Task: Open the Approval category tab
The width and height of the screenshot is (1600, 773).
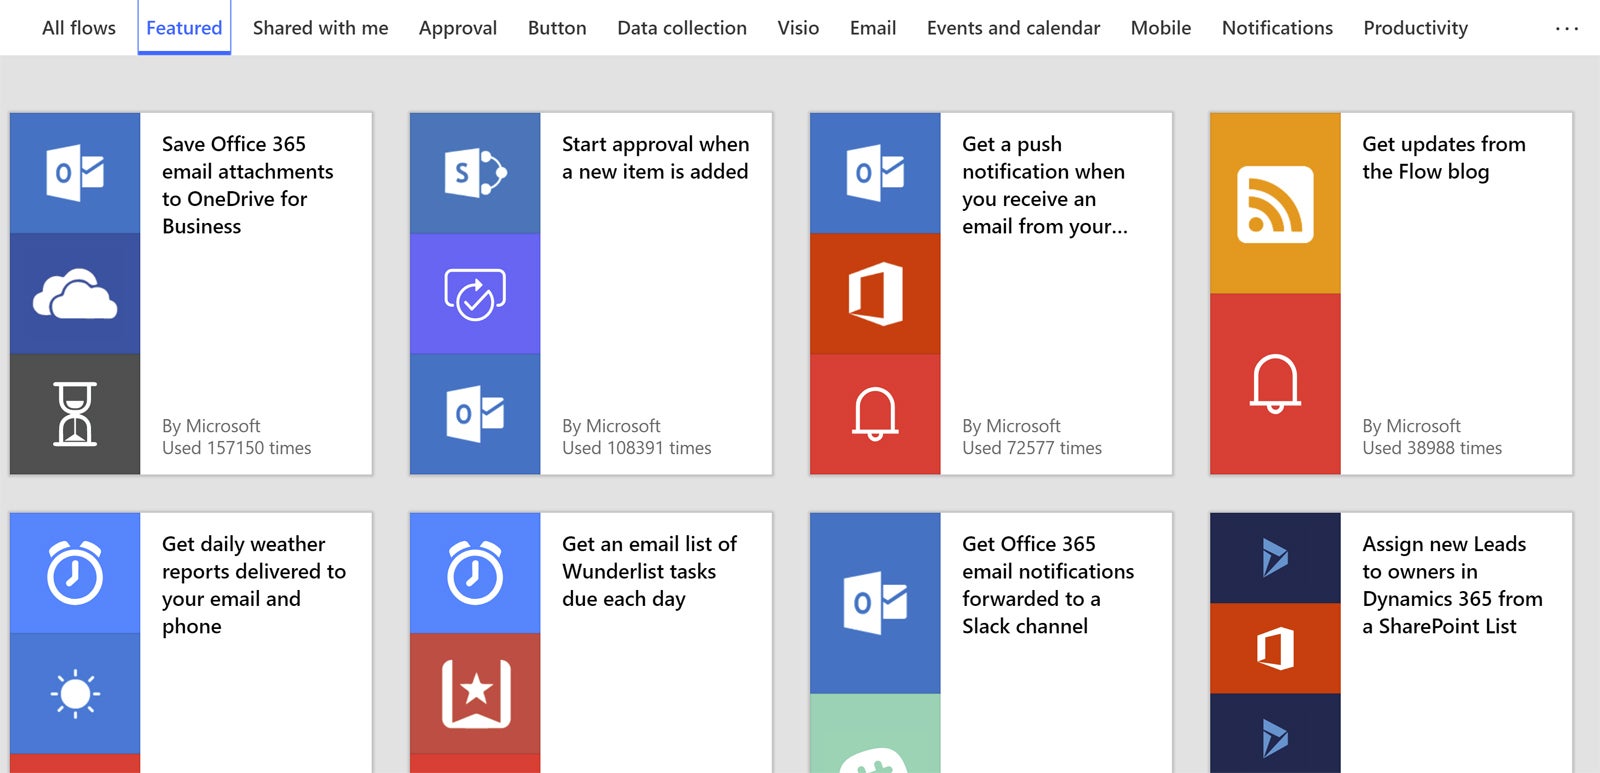Action: tap(458, 28)
